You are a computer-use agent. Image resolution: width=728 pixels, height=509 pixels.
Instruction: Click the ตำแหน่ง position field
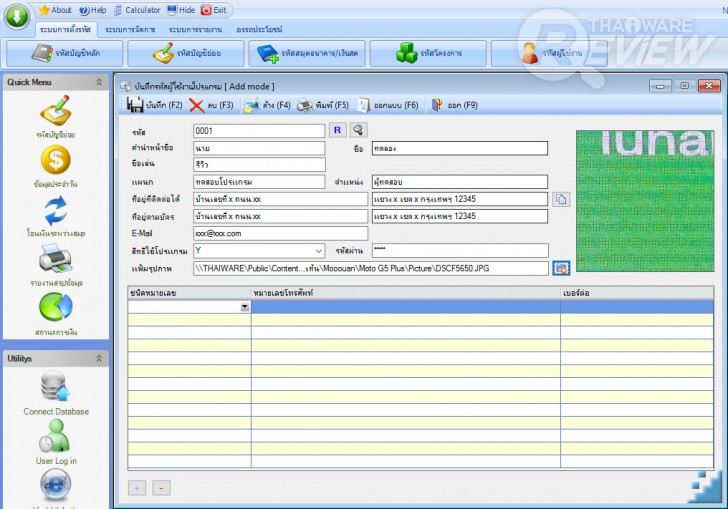pos(460,182)
